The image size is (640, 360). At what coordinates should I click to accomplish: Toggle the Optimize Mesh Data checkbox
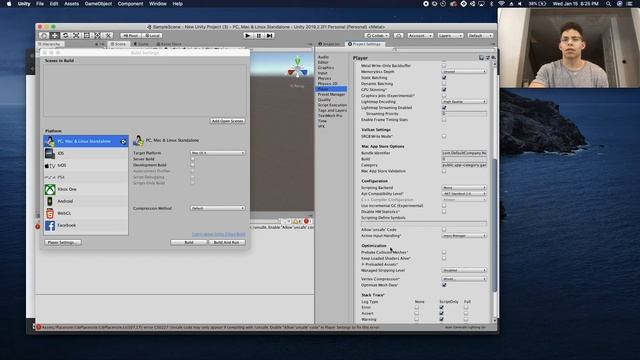[x=444, y=285]
